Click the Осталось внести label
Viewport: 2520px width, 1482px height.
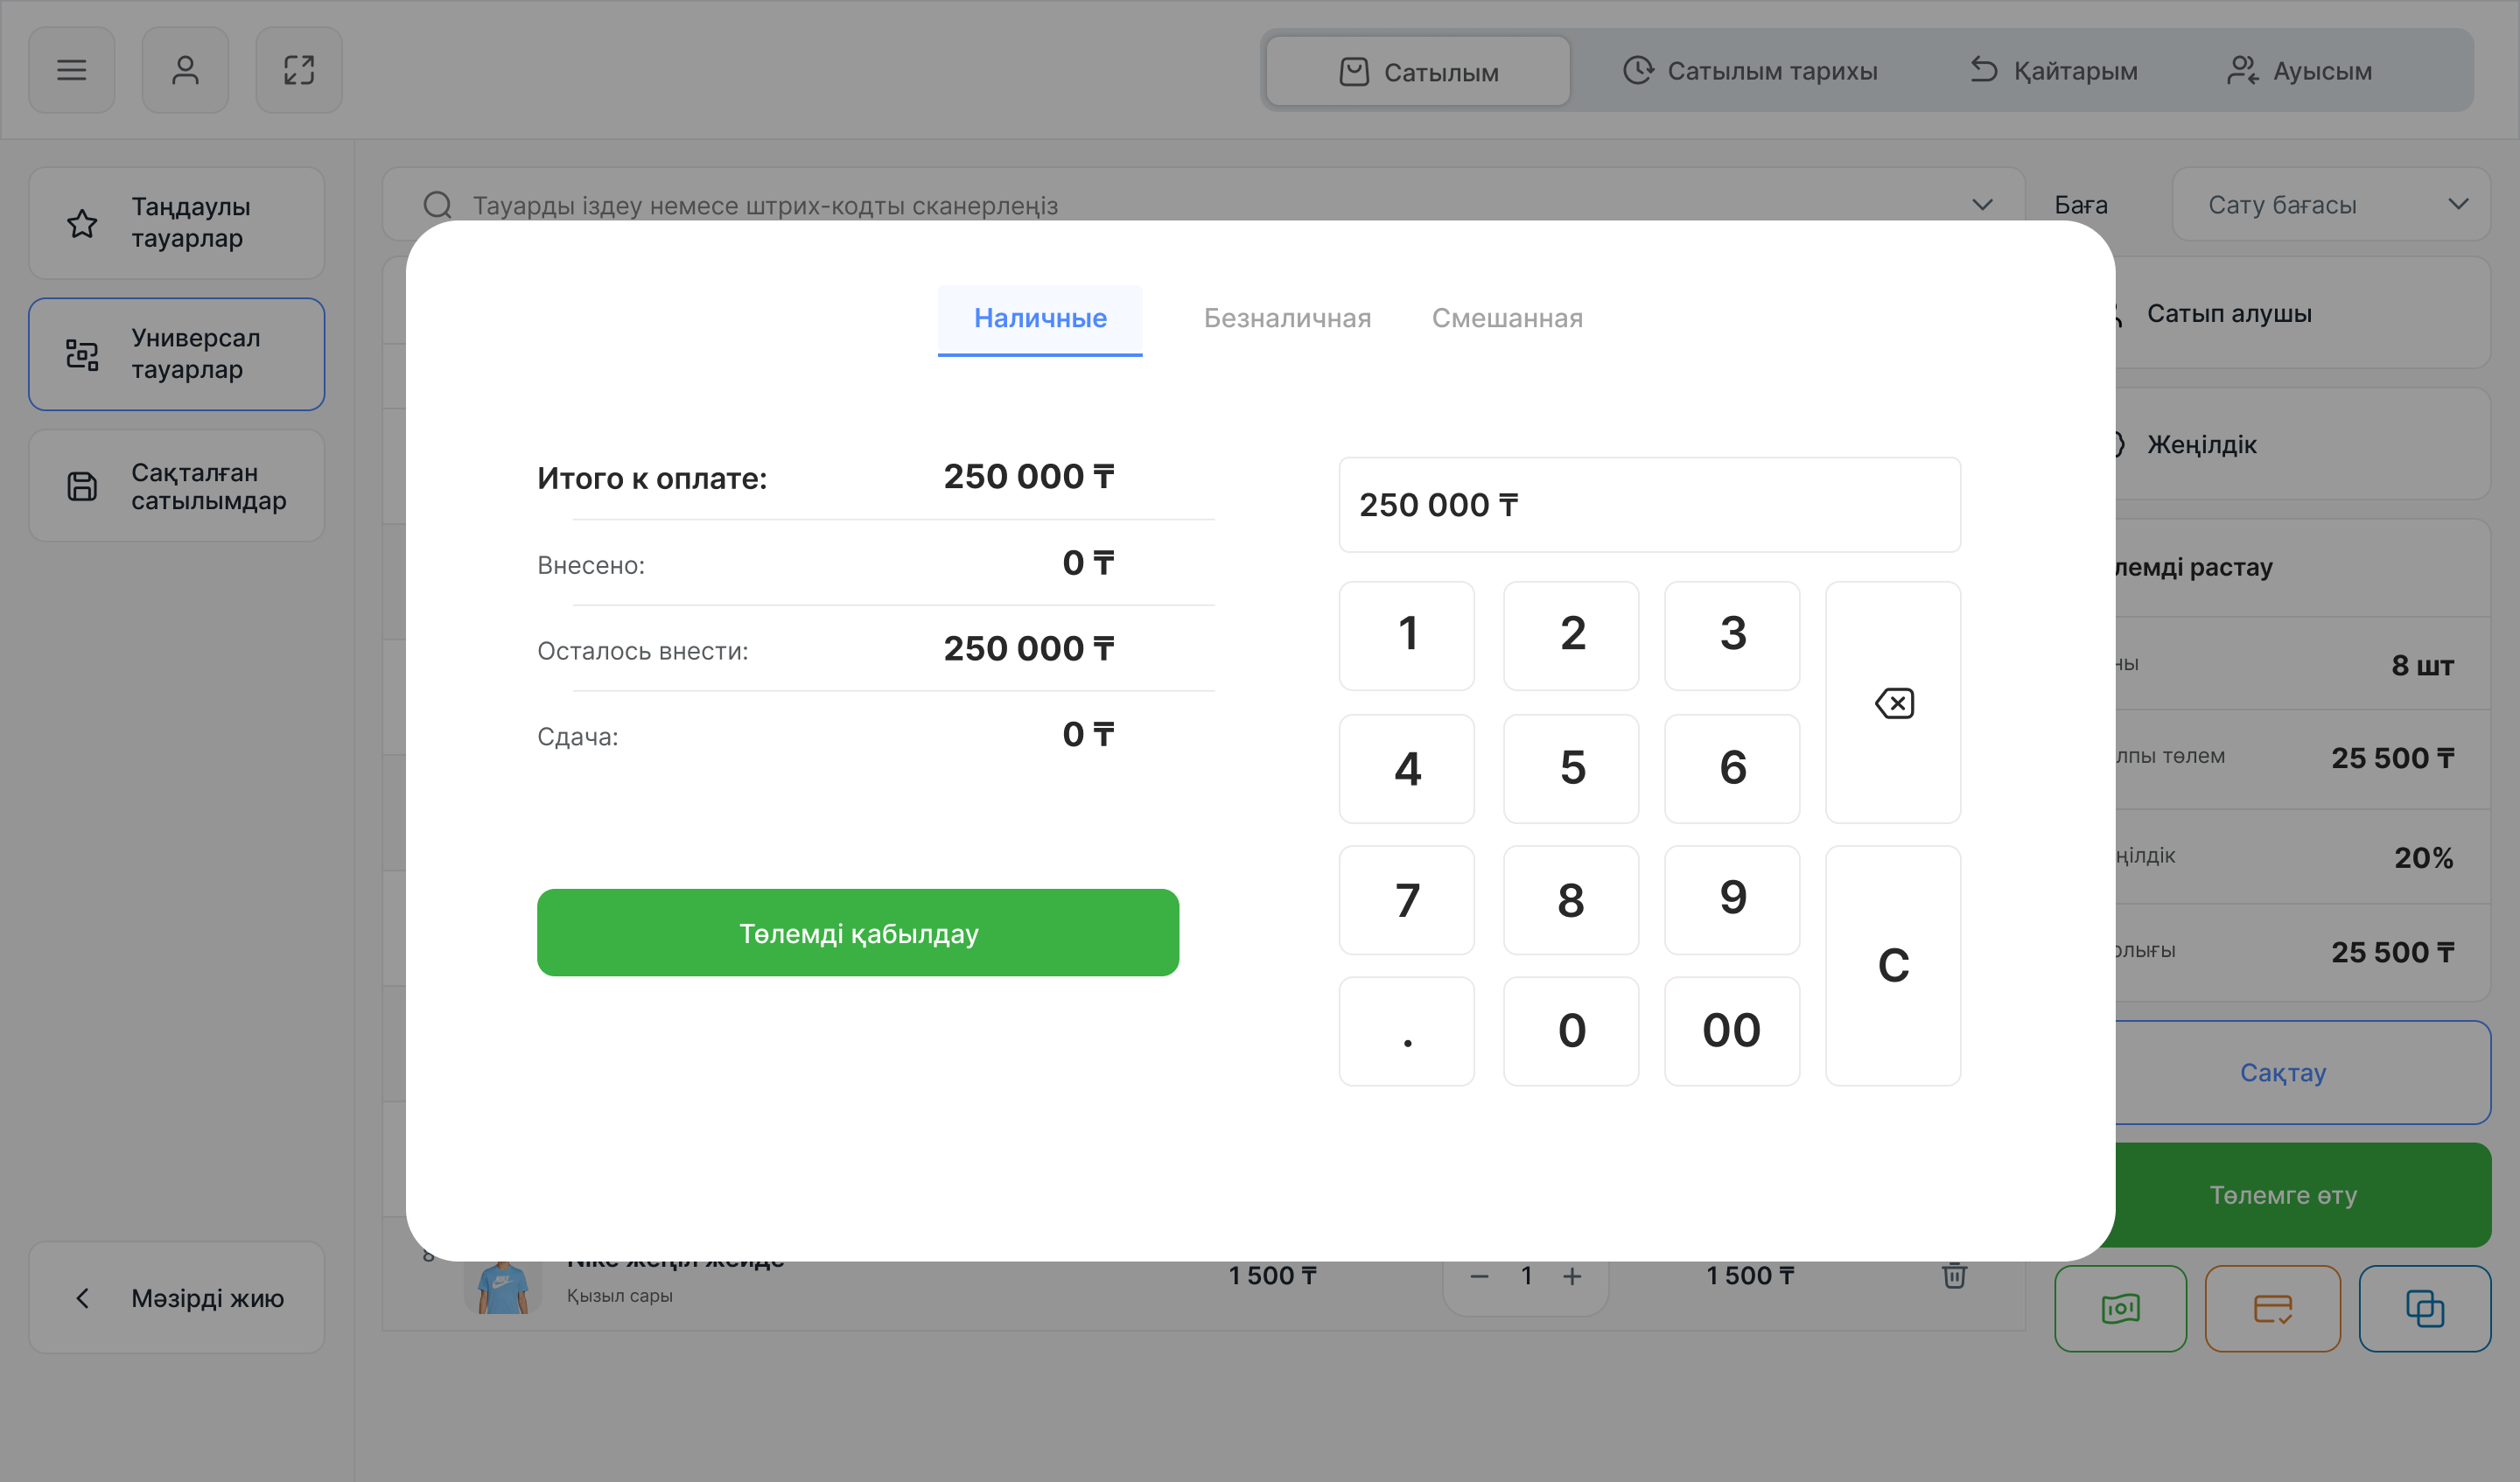(643, 651)
